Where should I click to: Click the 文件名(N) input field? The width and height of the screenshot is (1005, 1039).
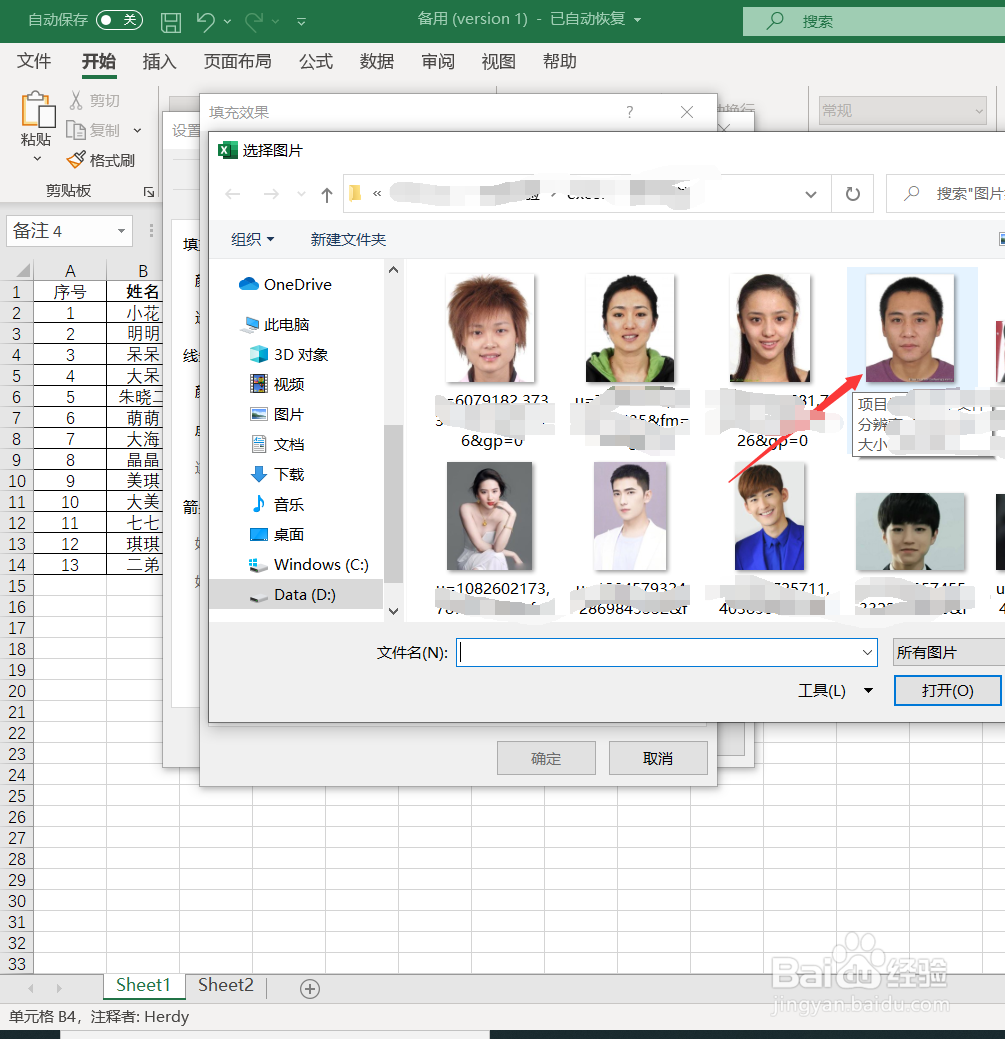pos(666,653)
